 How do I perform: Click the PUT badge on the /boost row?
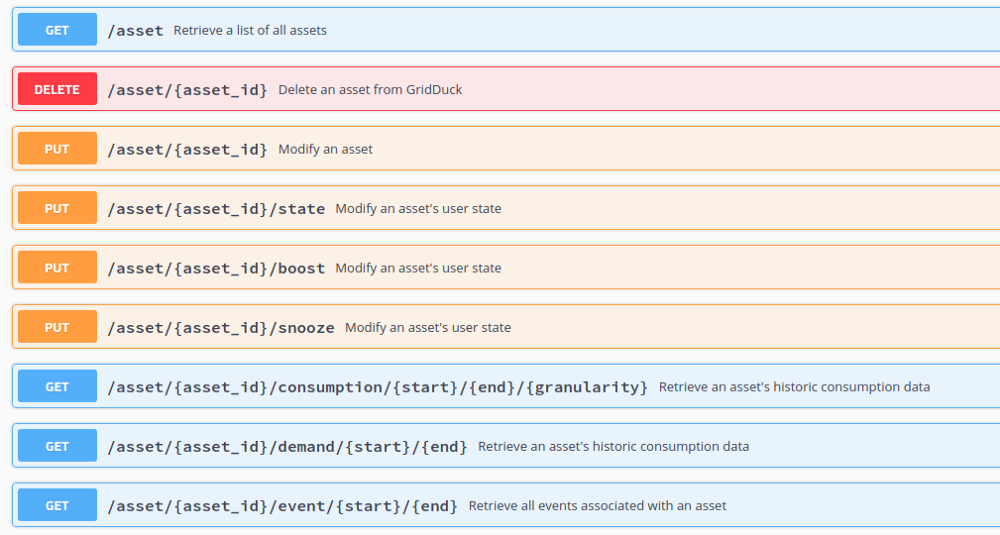click(x=57, y=268)
